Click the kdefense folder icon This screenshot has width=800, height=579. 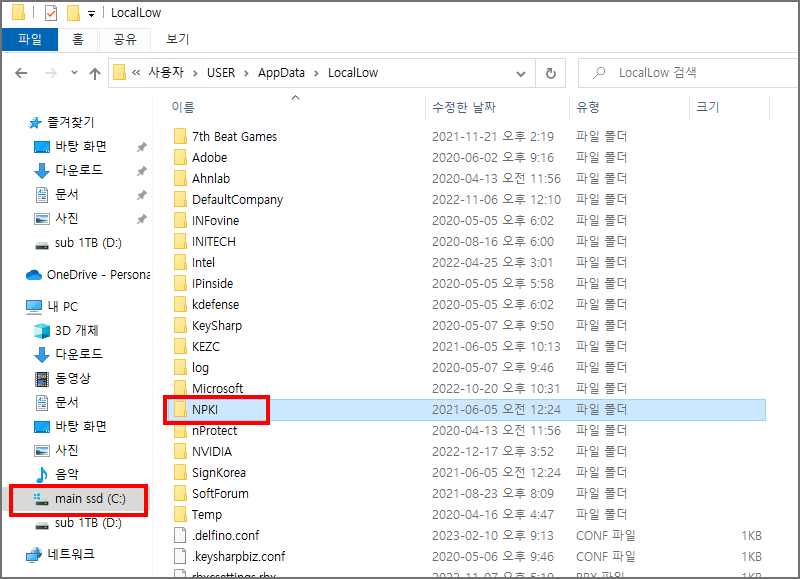click(180, 305)
